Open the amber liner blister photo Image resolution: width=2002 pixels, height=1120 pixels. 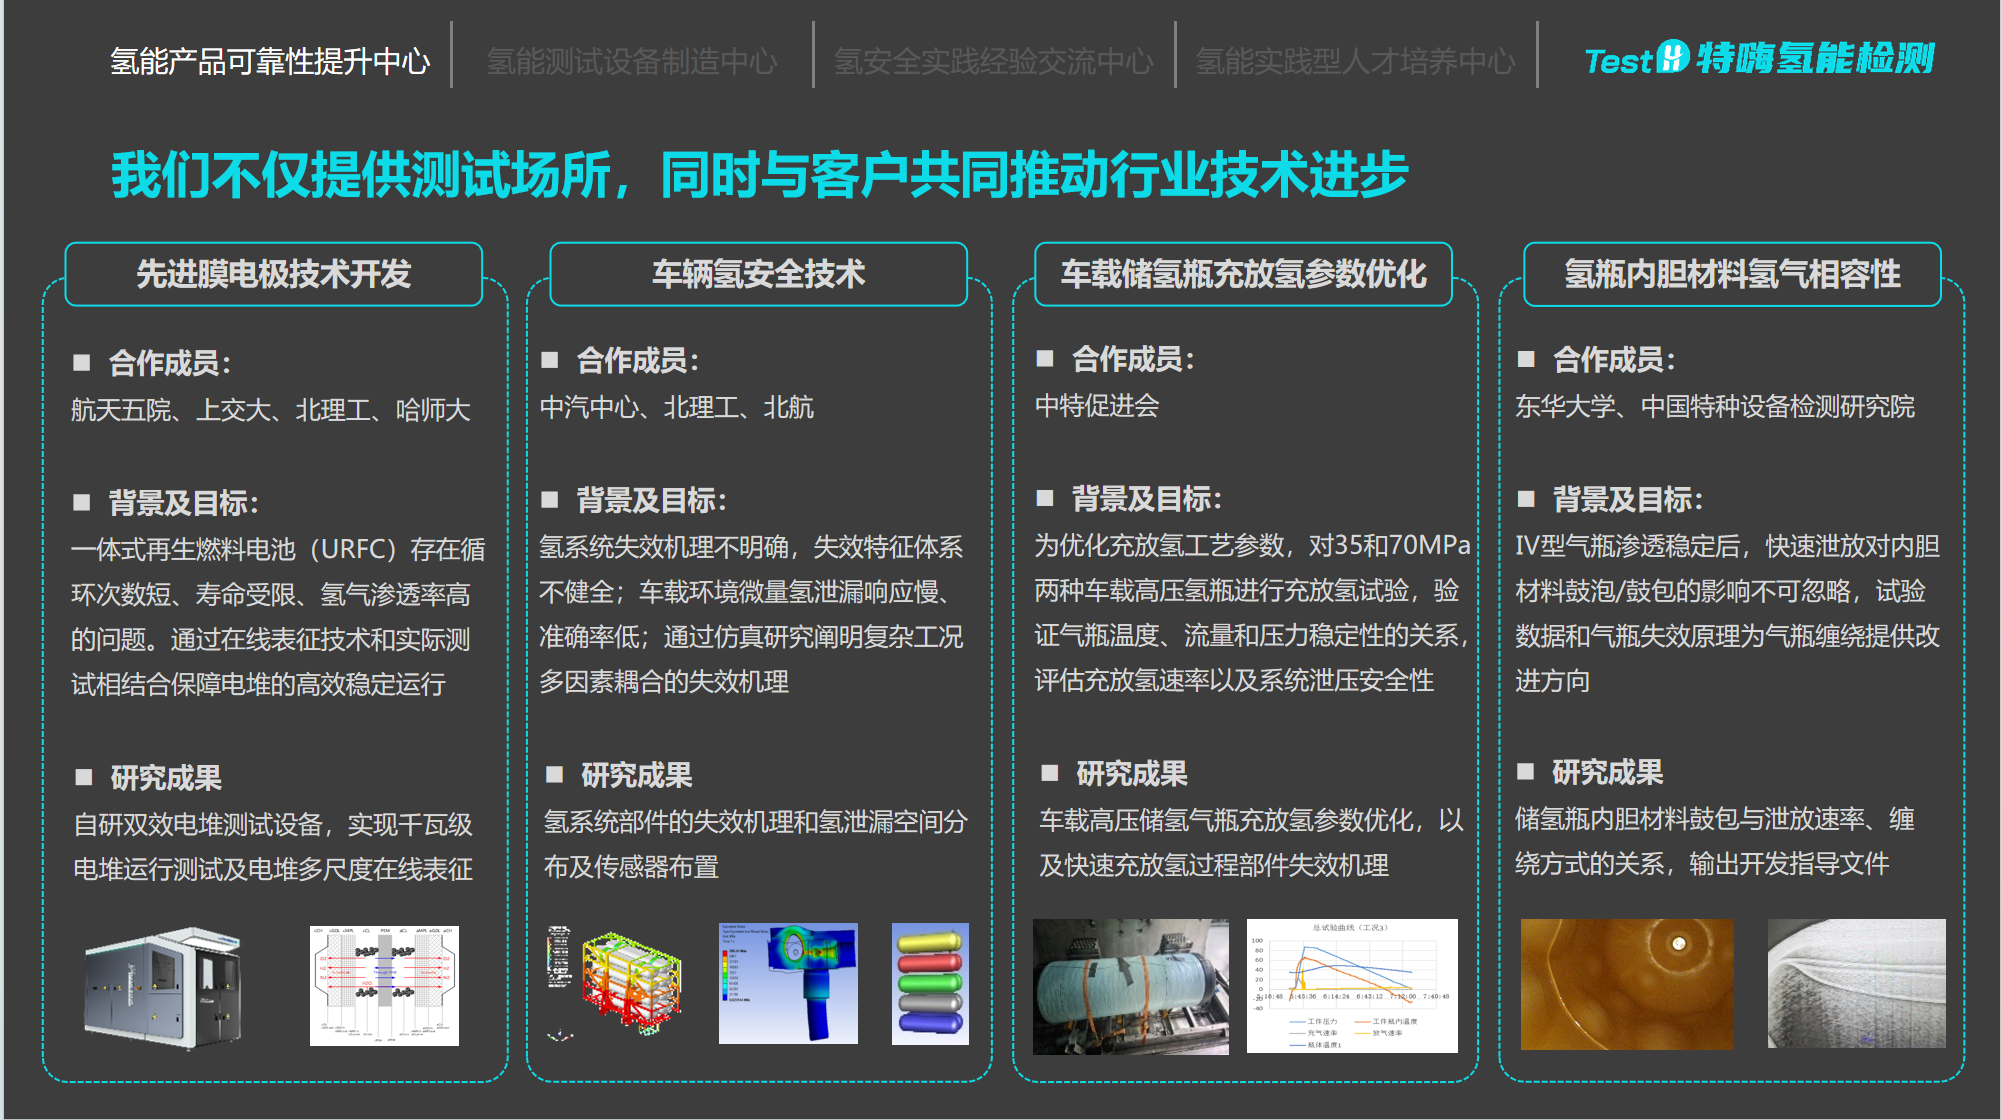(x=1627, y=984)
